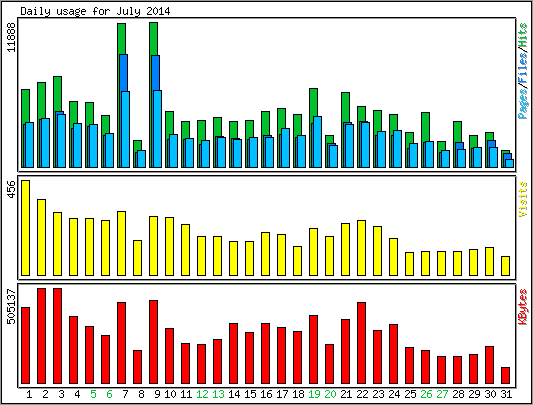Click green weekend day label 5
Image resolution: width=533 pixels, height=405 pixels.
(93, 394)
